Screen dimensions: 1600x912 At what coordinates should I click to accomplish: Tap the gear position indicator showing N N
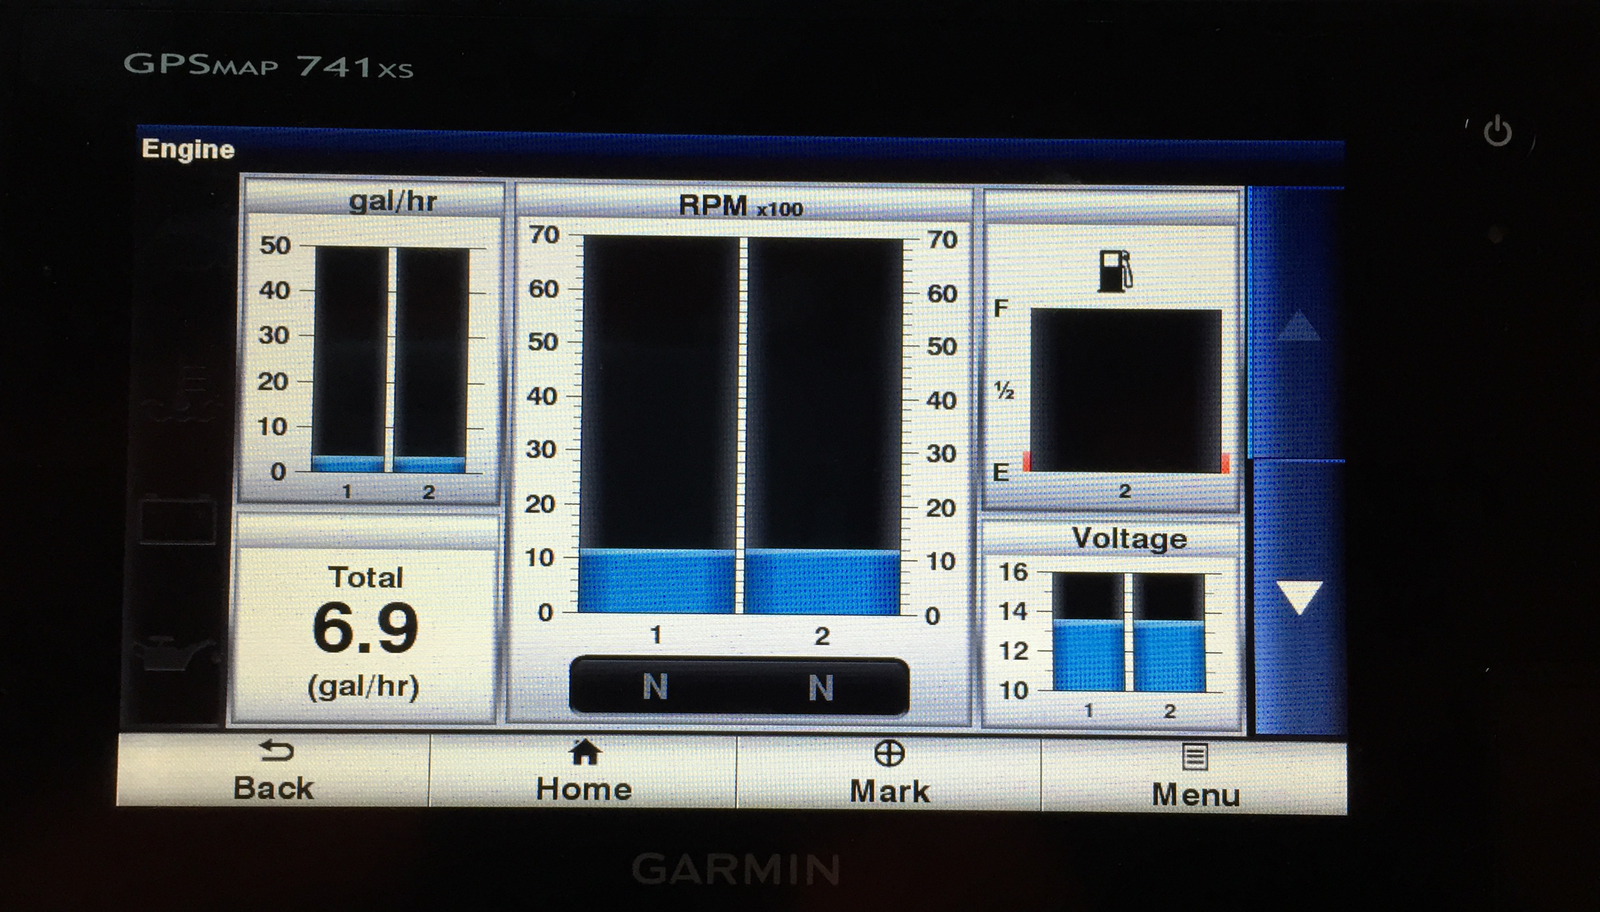[x=739, y=687]
